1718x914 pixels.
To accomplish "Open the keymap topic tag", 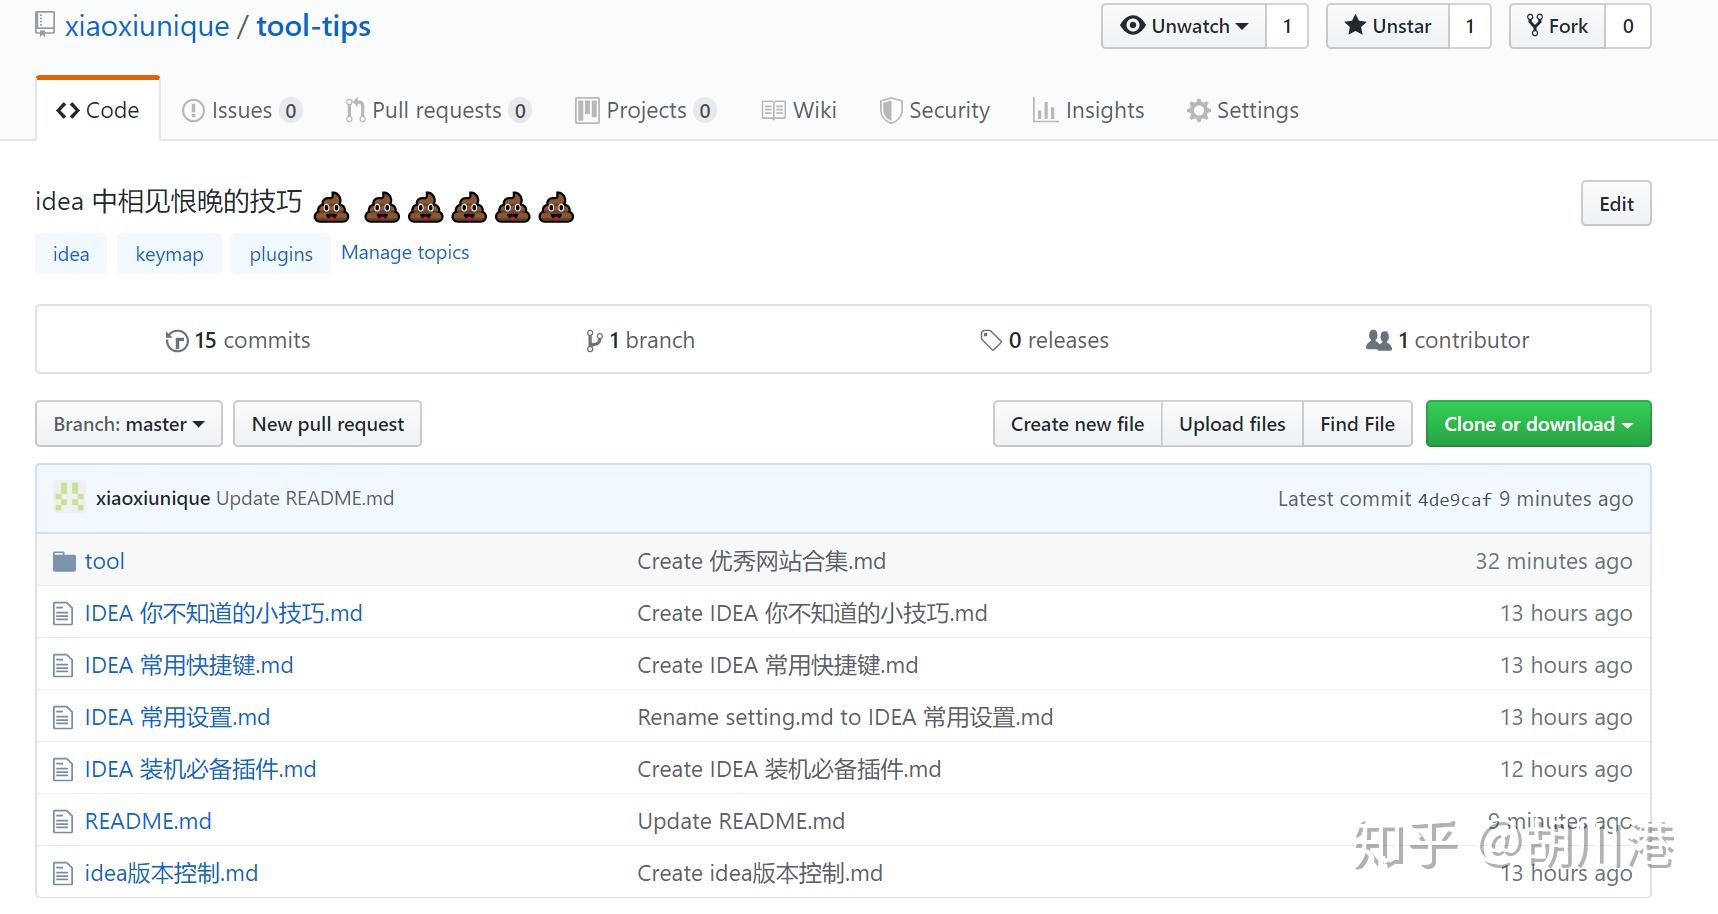I will click(169, 254).
